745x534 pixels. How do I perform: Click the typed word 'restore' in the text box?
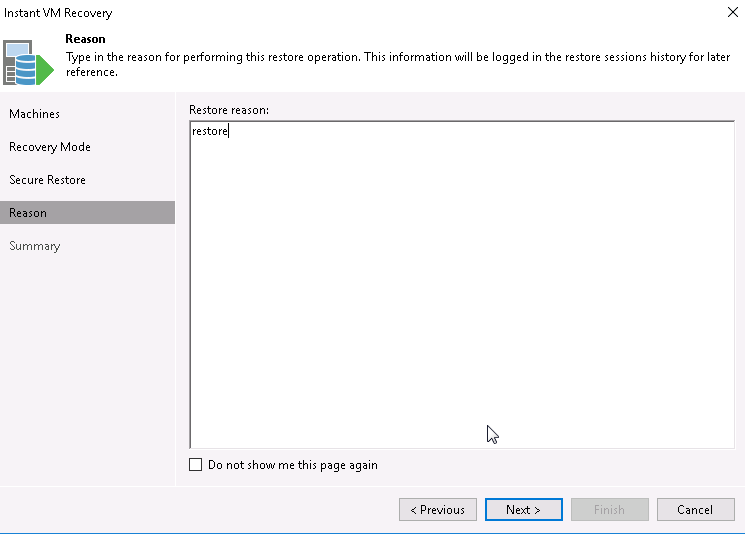click(210, 131)
